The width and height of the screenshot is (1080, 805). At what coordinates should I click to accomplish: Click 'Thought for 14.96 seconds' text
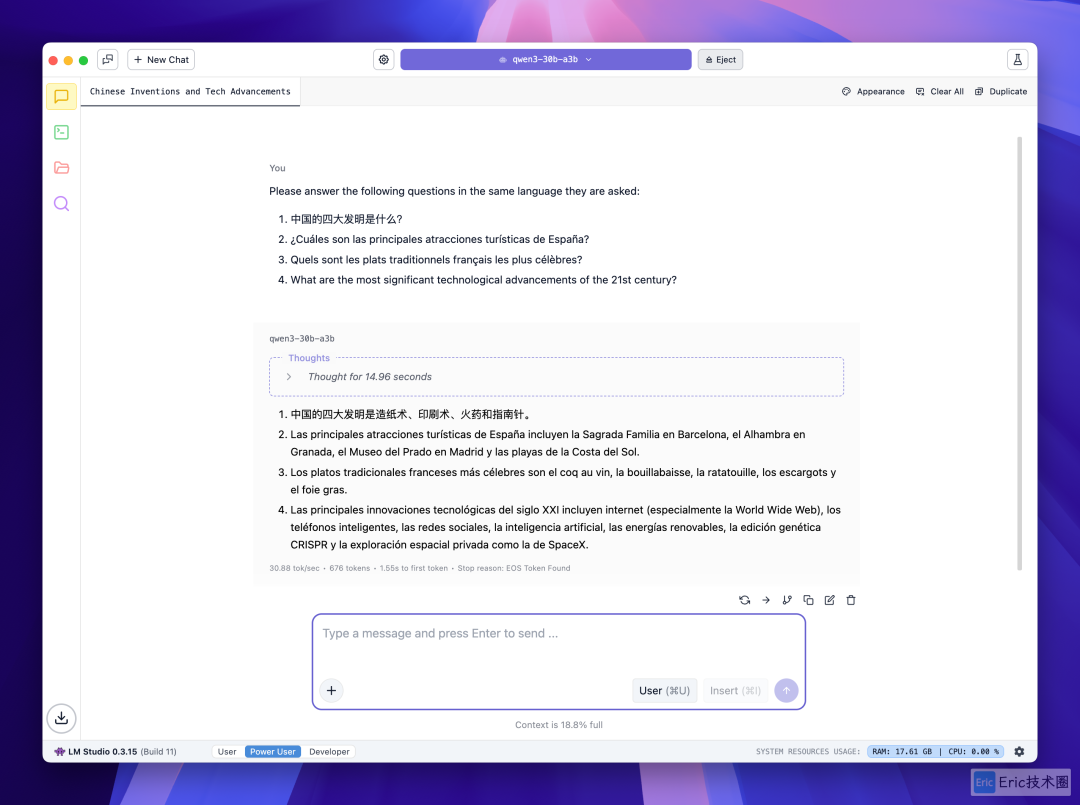(370, 377)
